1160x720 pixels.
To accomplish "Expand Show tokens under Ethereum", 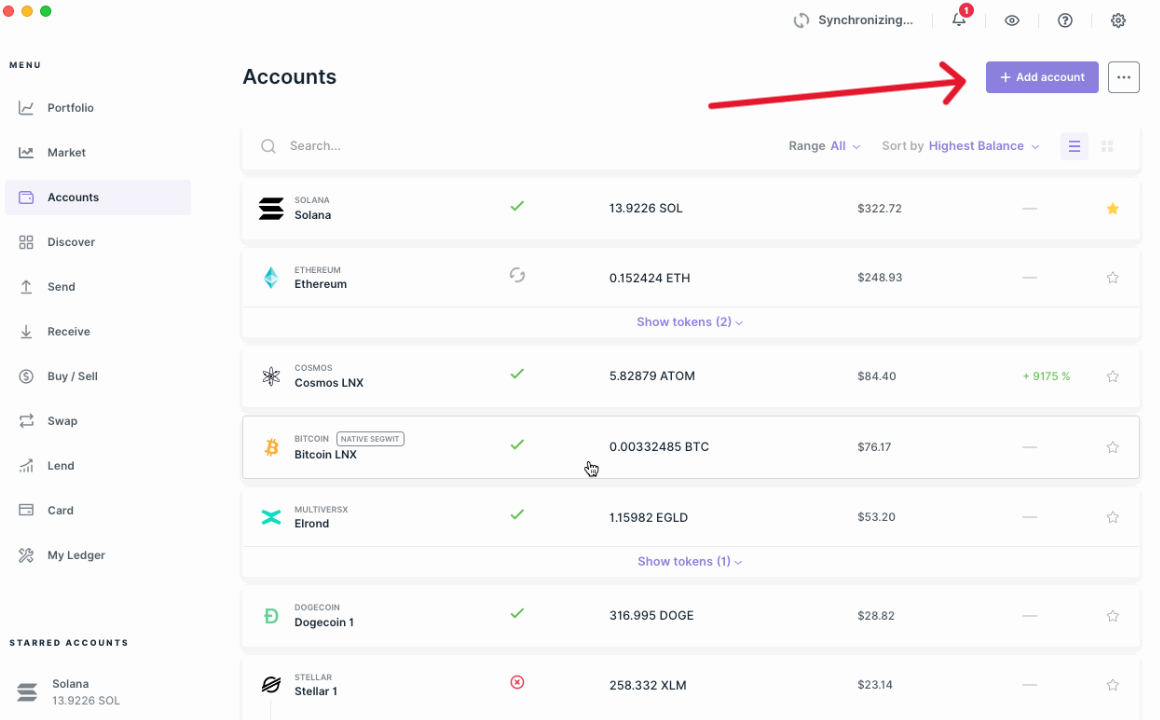I will (x=689, y=321).
